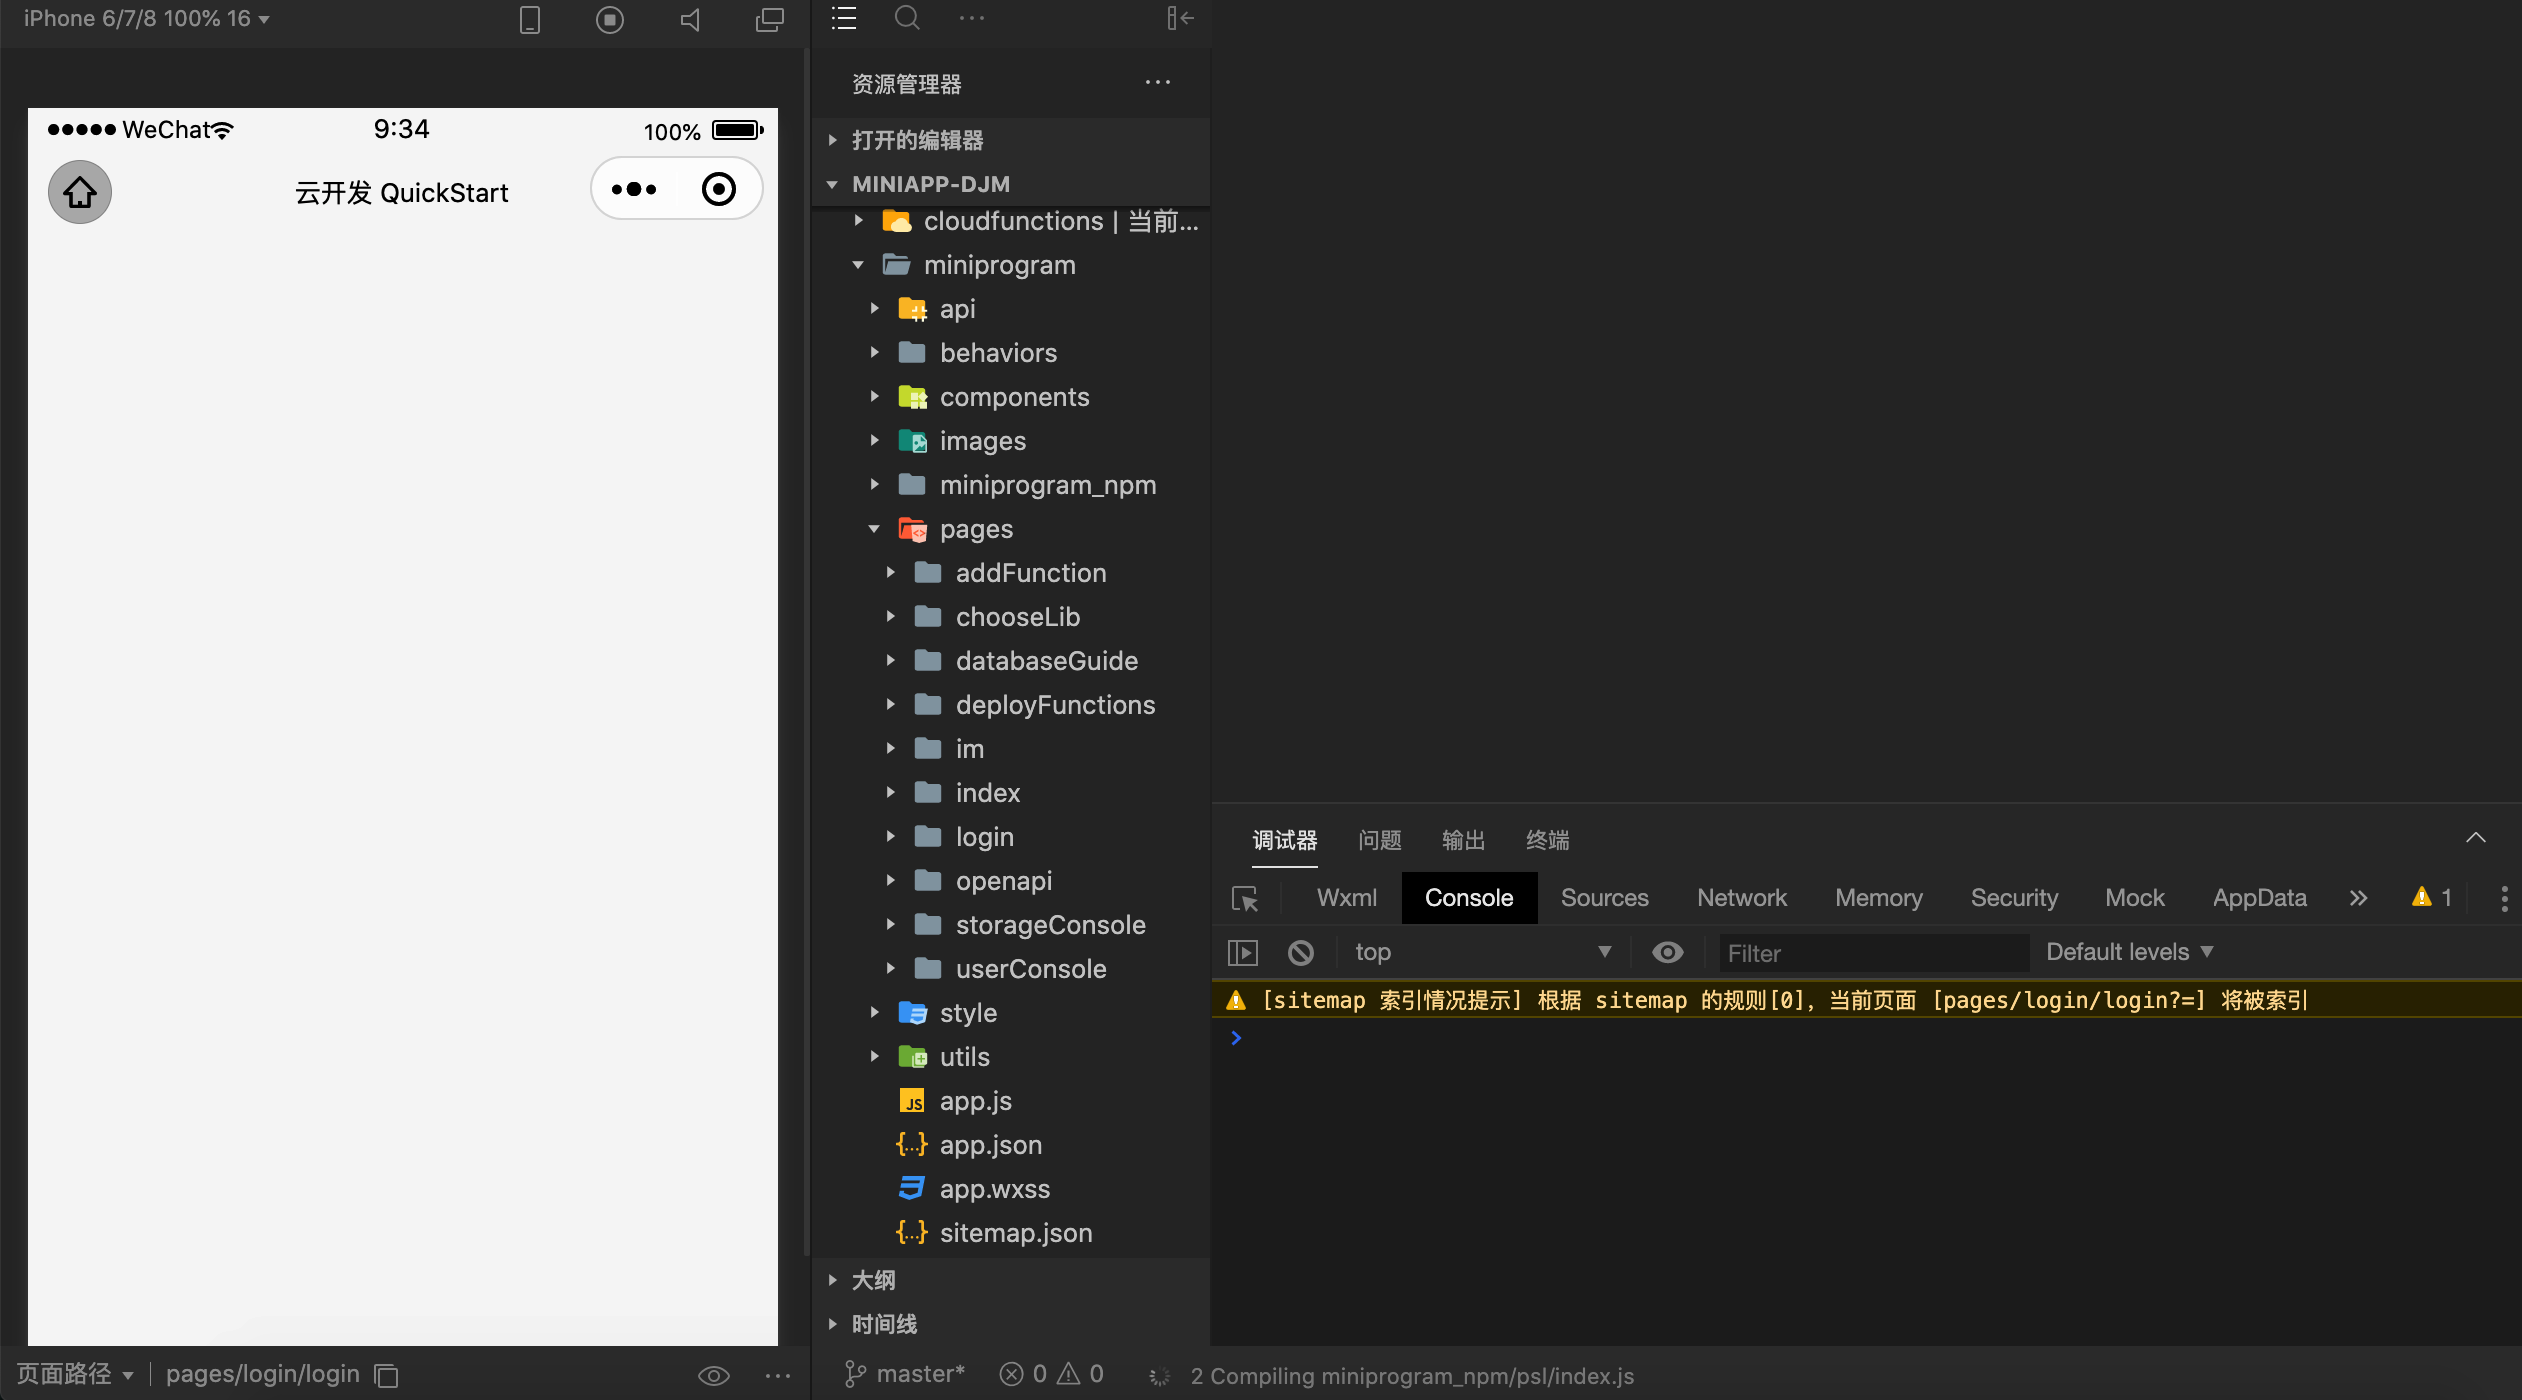Expand the login folder in pages
Image resolution: width=2522 pixels, height=1400 pixels.
(x=984, y=837)
